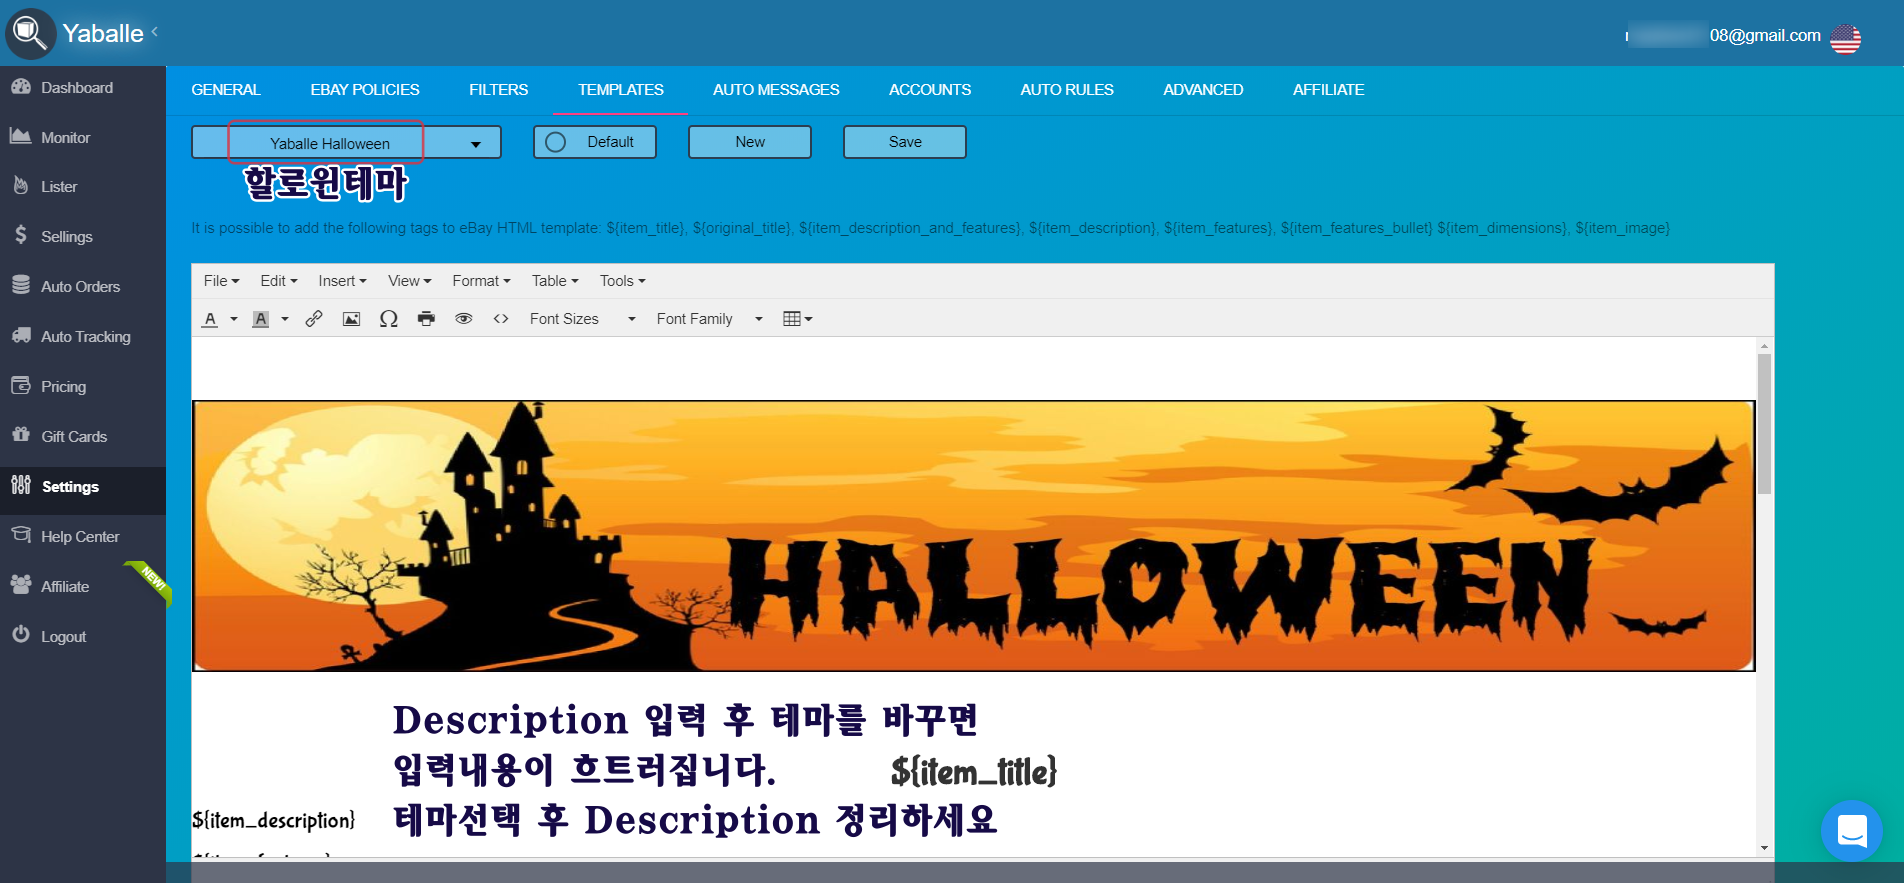
Task: Switch to the EBAY POLICIES tab
Action: (365, 90)
